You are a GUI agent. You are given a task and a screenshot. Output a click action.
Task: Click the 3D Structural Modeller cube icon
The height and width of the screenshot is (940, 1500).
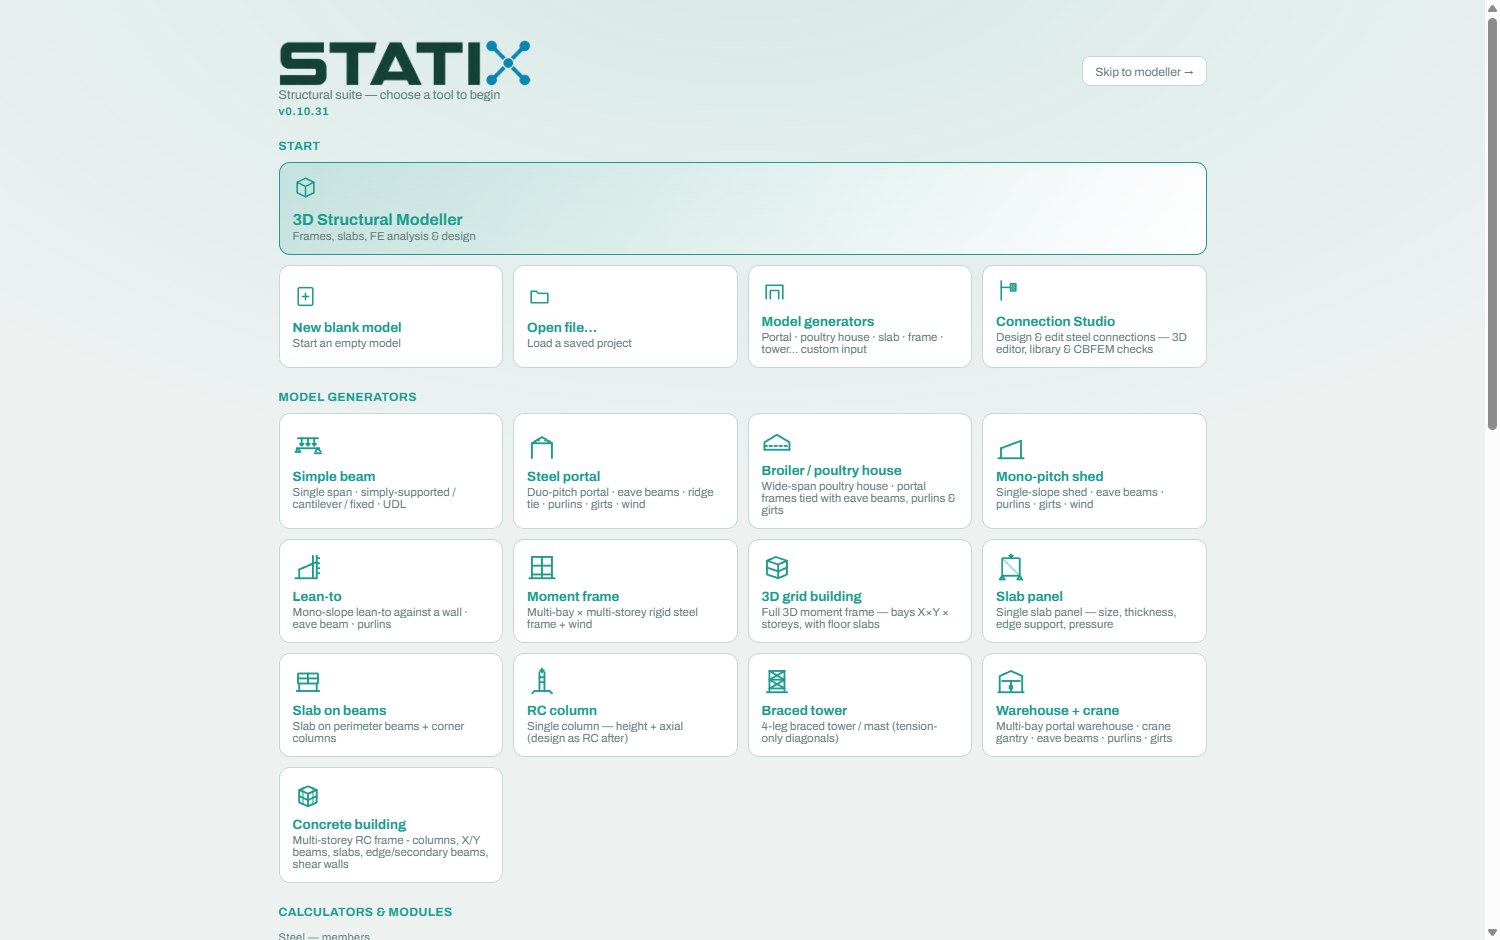click(x=306, y=188)
